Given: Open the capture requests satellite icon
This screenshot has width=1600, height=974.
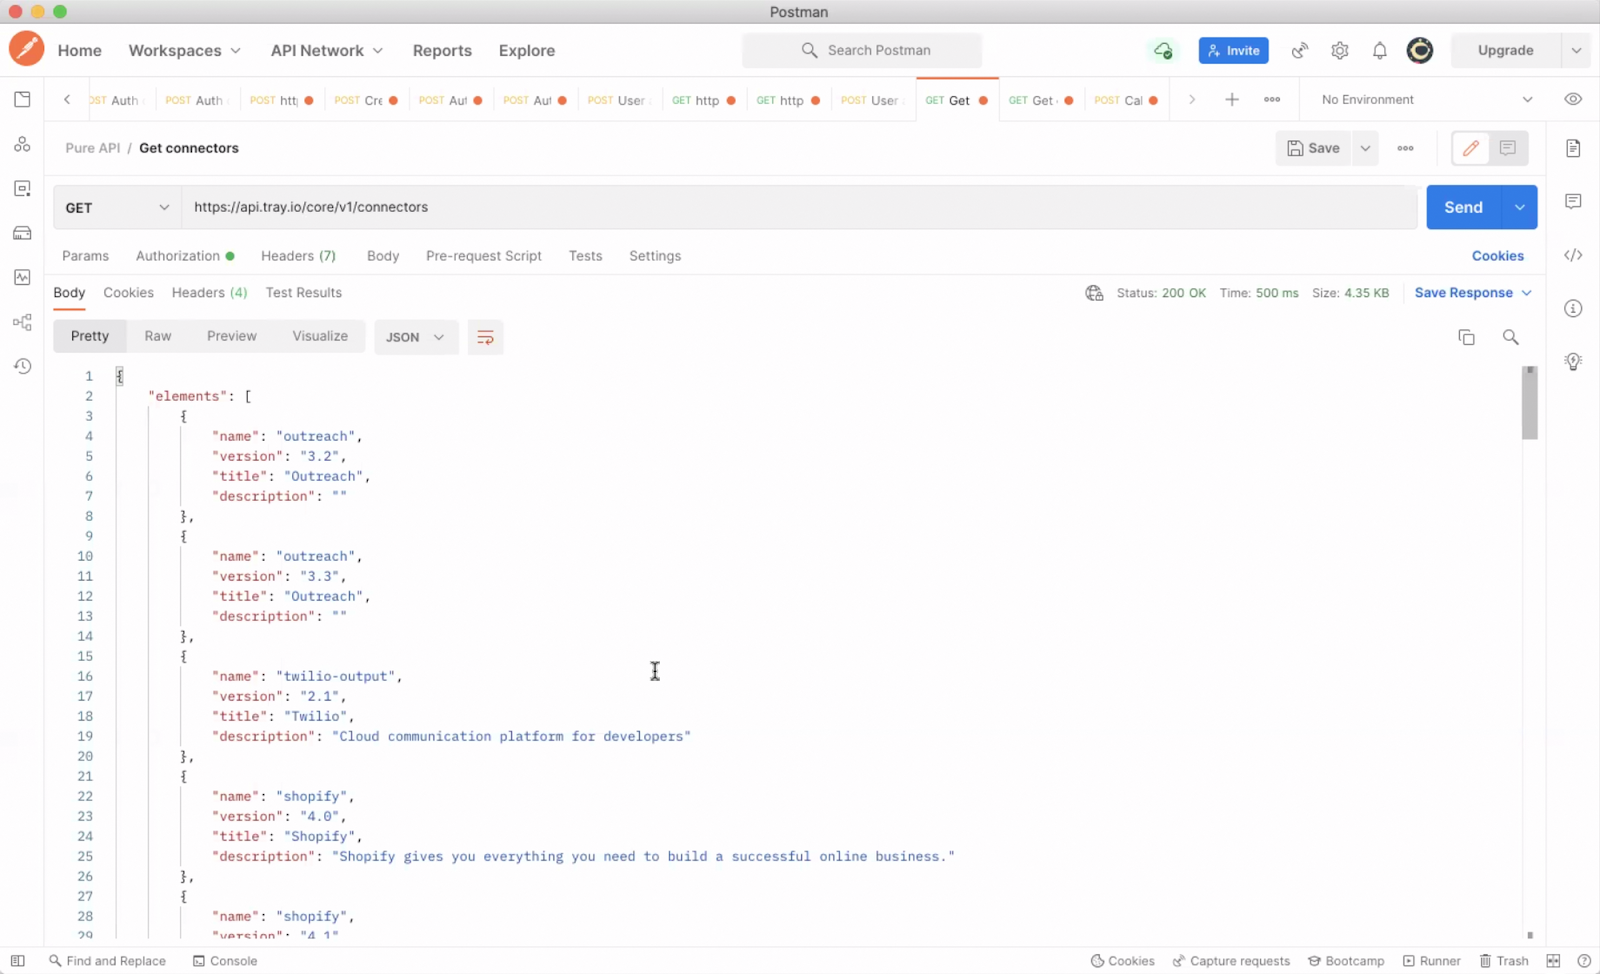Looking at the screenshot, I should (x=1300, y=50).
